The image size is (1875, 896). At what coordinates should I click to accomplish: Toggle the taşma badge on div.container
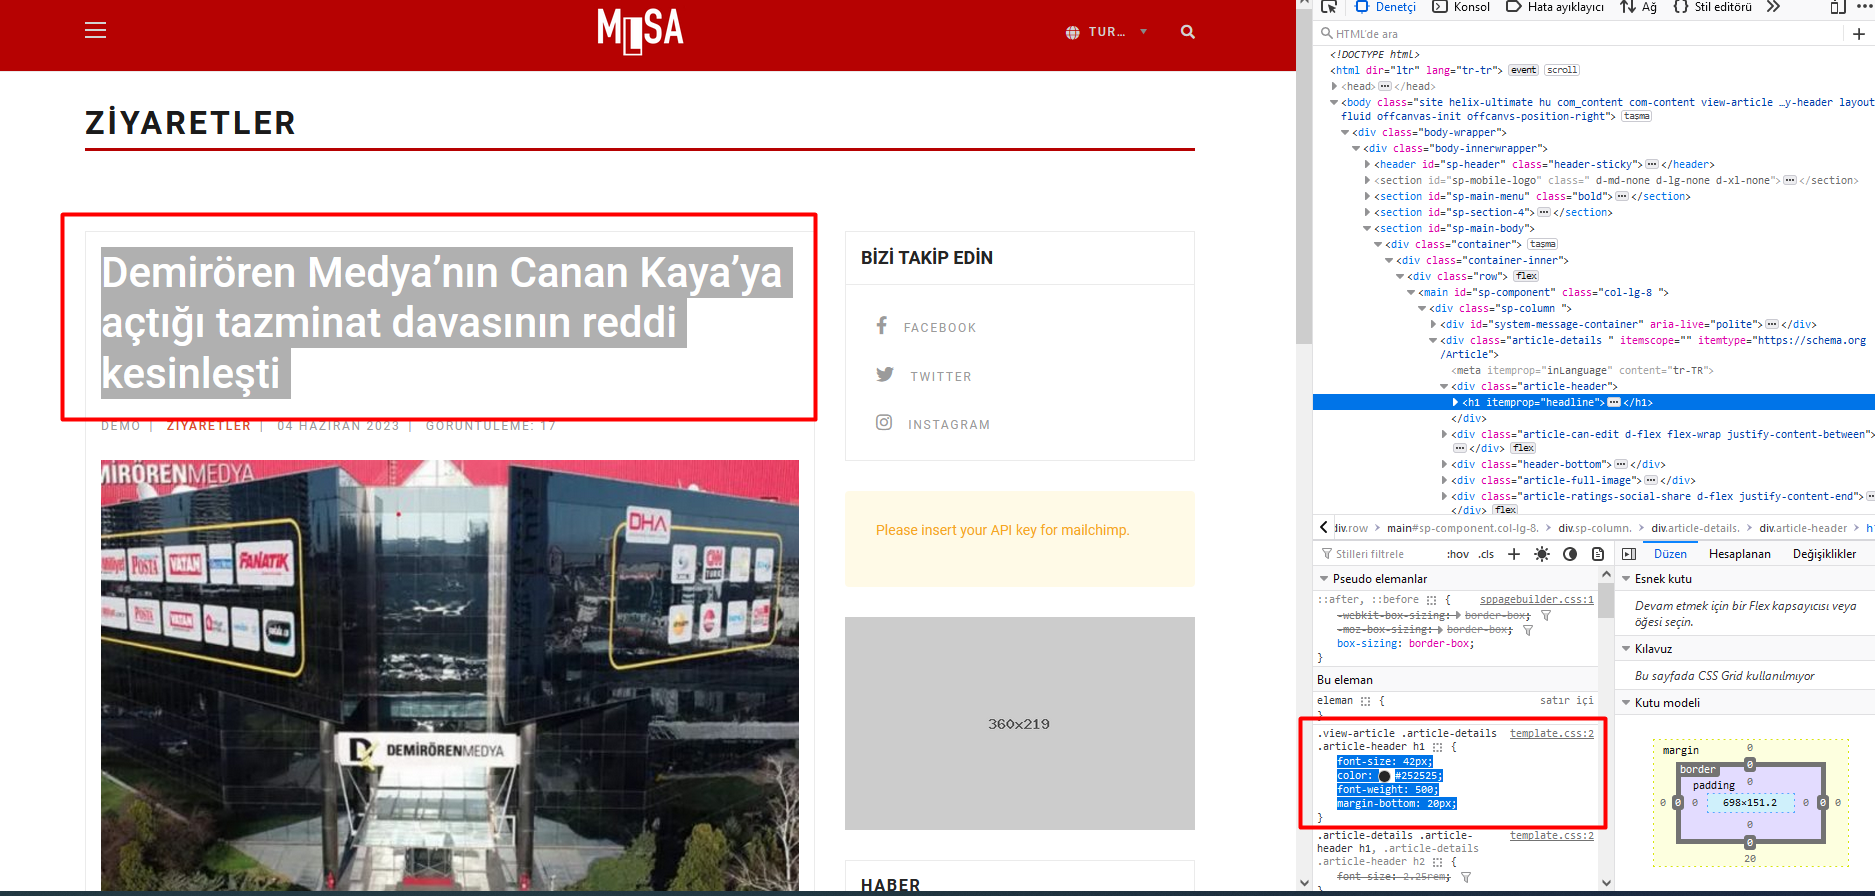tap(1543, 244)
